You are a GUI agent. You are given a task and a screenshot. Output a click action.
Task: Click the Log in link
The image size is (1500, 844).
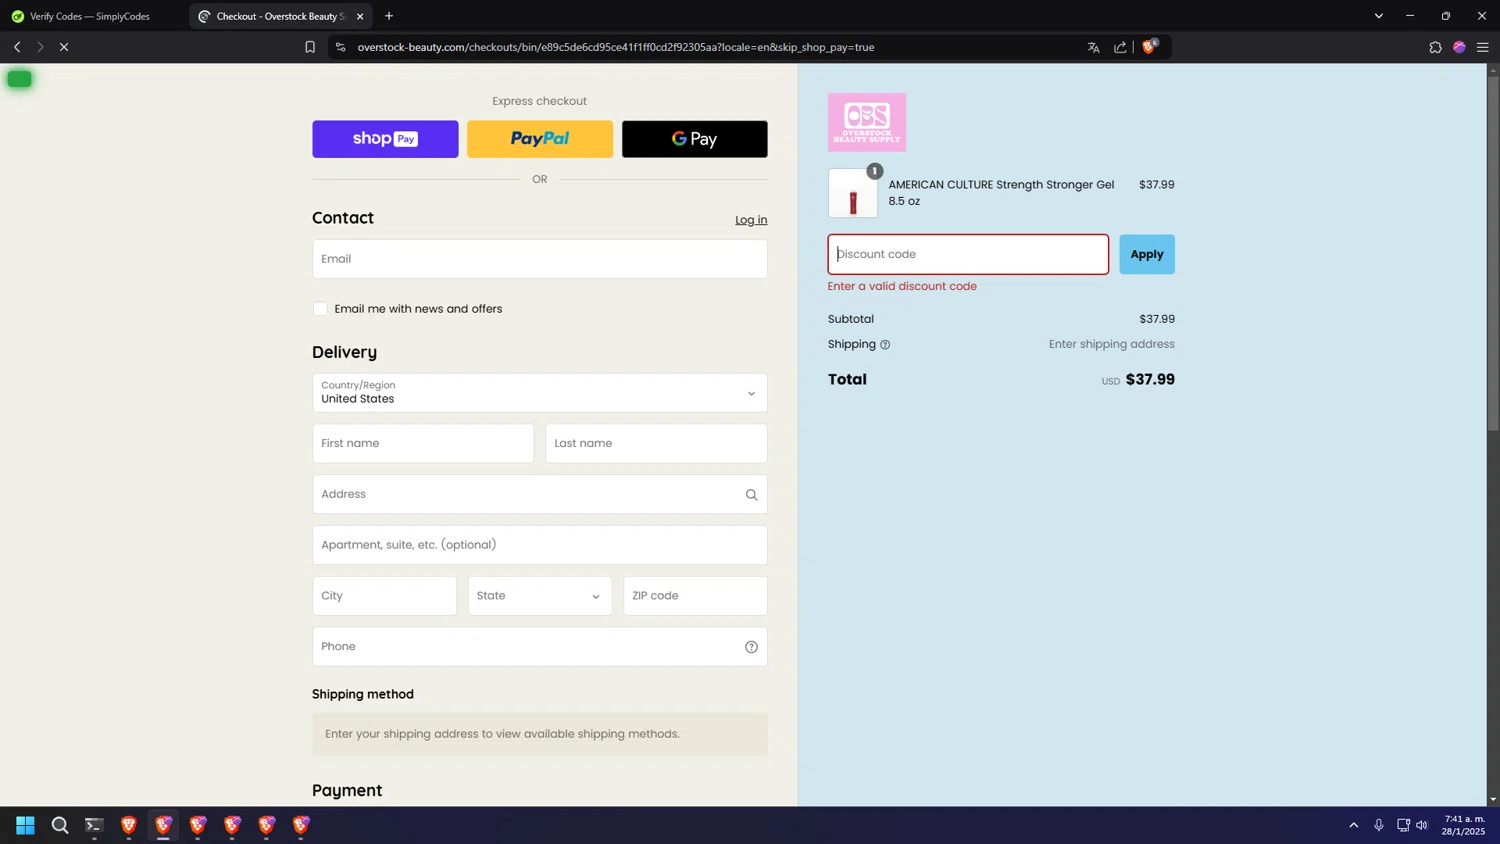point(751,220)
